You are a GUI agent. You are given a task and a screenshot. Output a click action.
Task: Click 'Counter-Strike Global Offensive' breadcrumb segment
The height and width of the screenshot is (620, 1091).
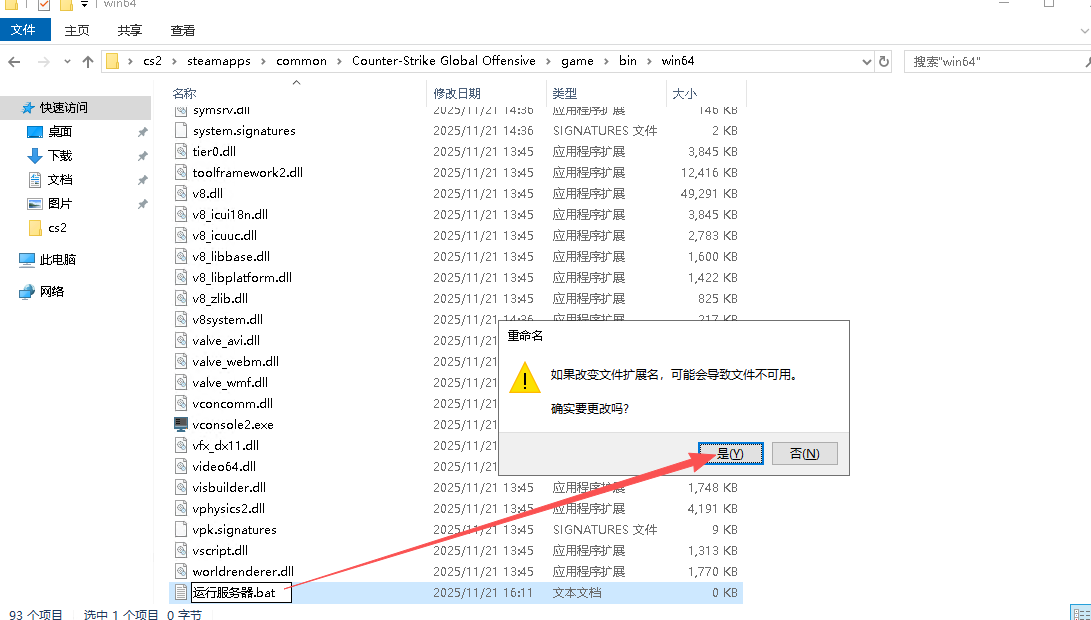[x=443, y=61]
